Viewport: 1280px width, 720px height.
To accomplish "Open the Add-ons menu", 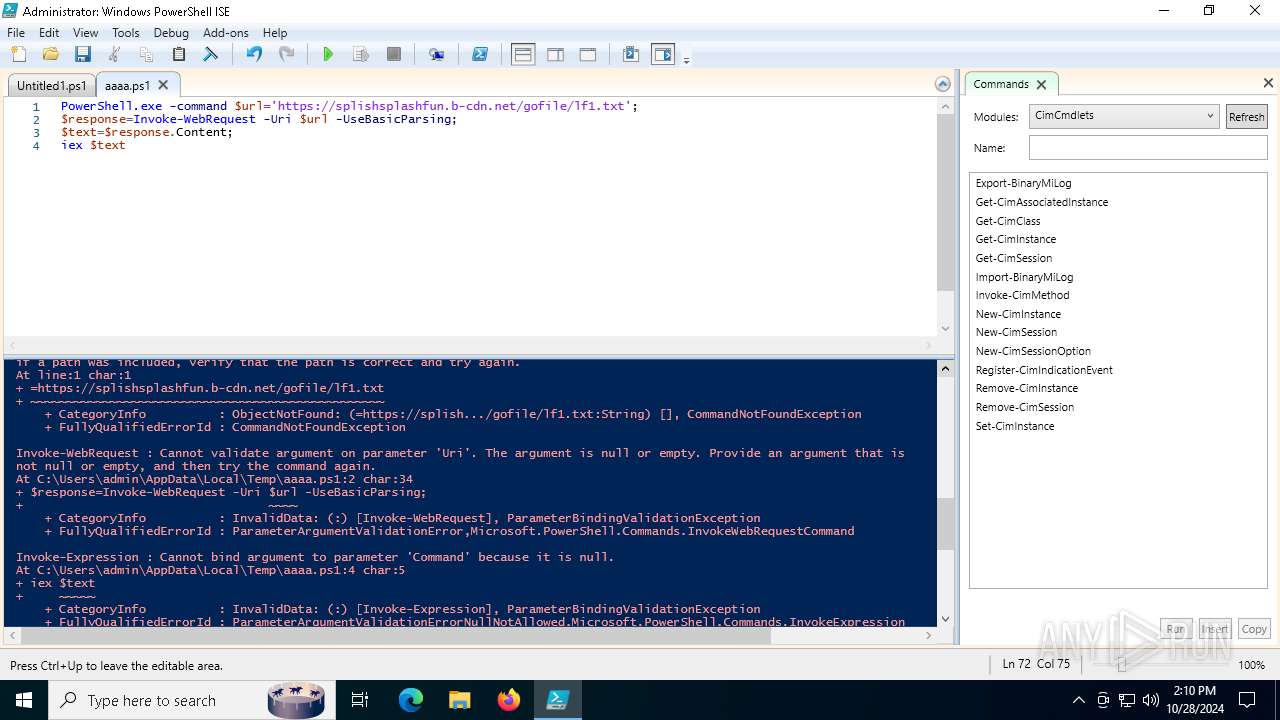I will tap(226, 32).
